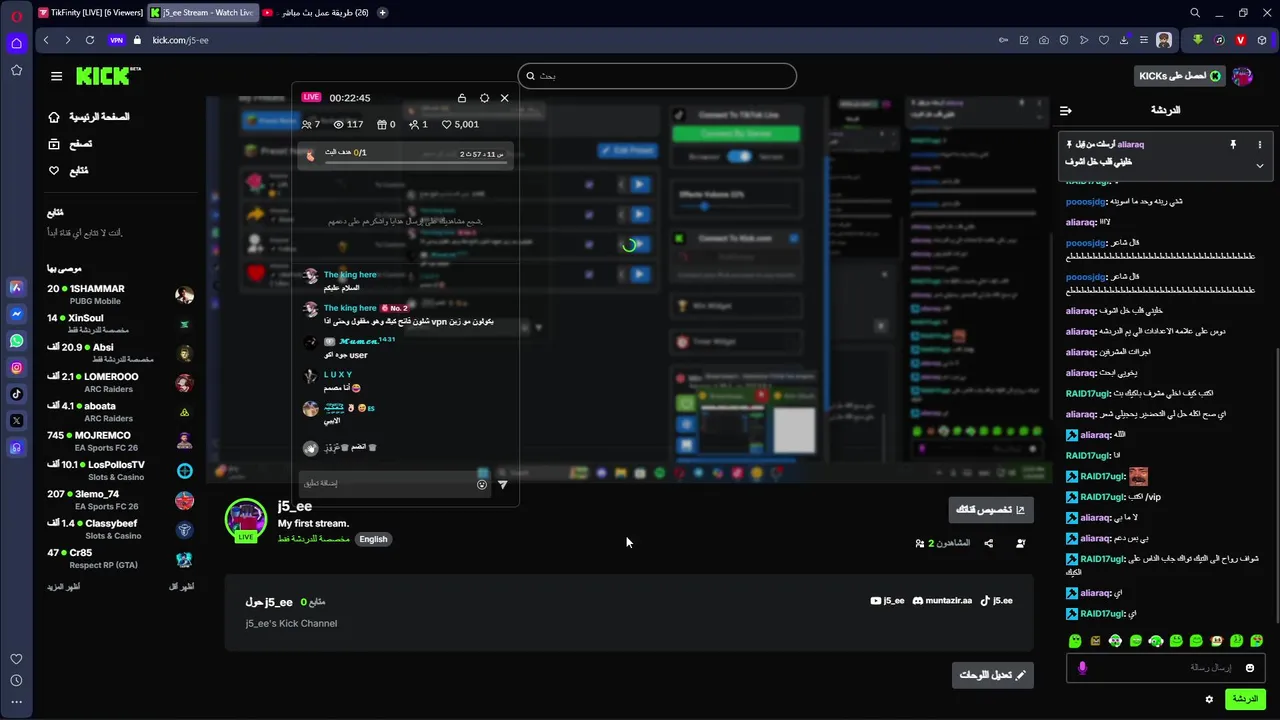Toggle the Opera VPN badge

pyautogui.click(x=116, y=40)
